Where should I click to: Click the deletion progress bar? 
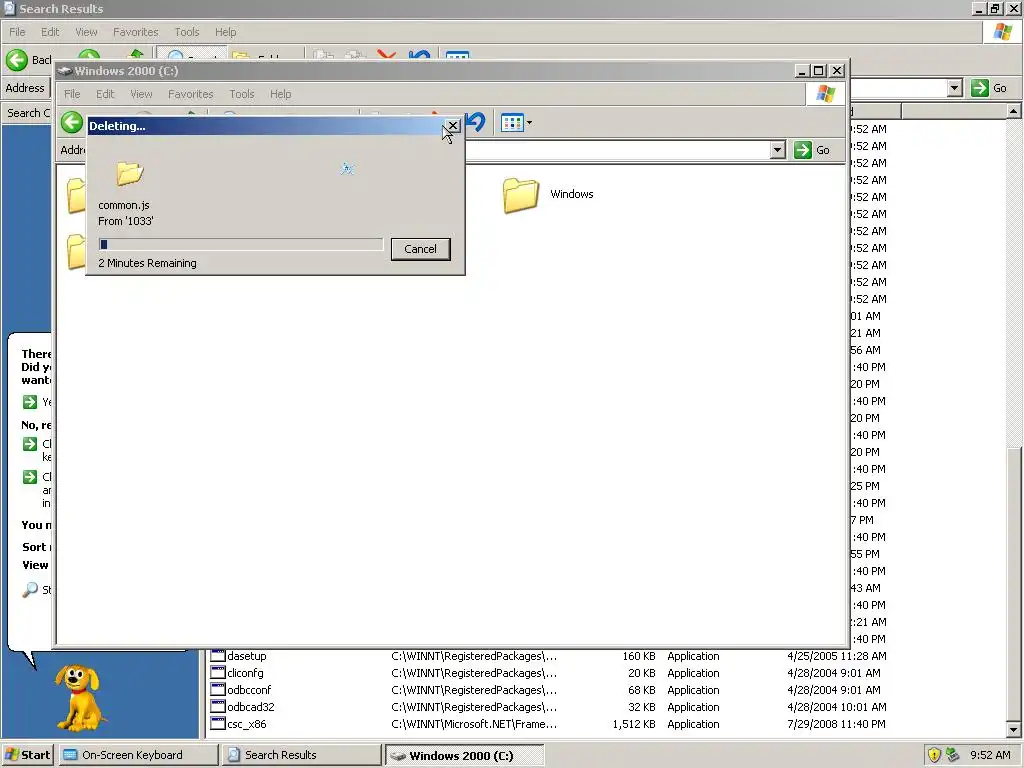240,244
